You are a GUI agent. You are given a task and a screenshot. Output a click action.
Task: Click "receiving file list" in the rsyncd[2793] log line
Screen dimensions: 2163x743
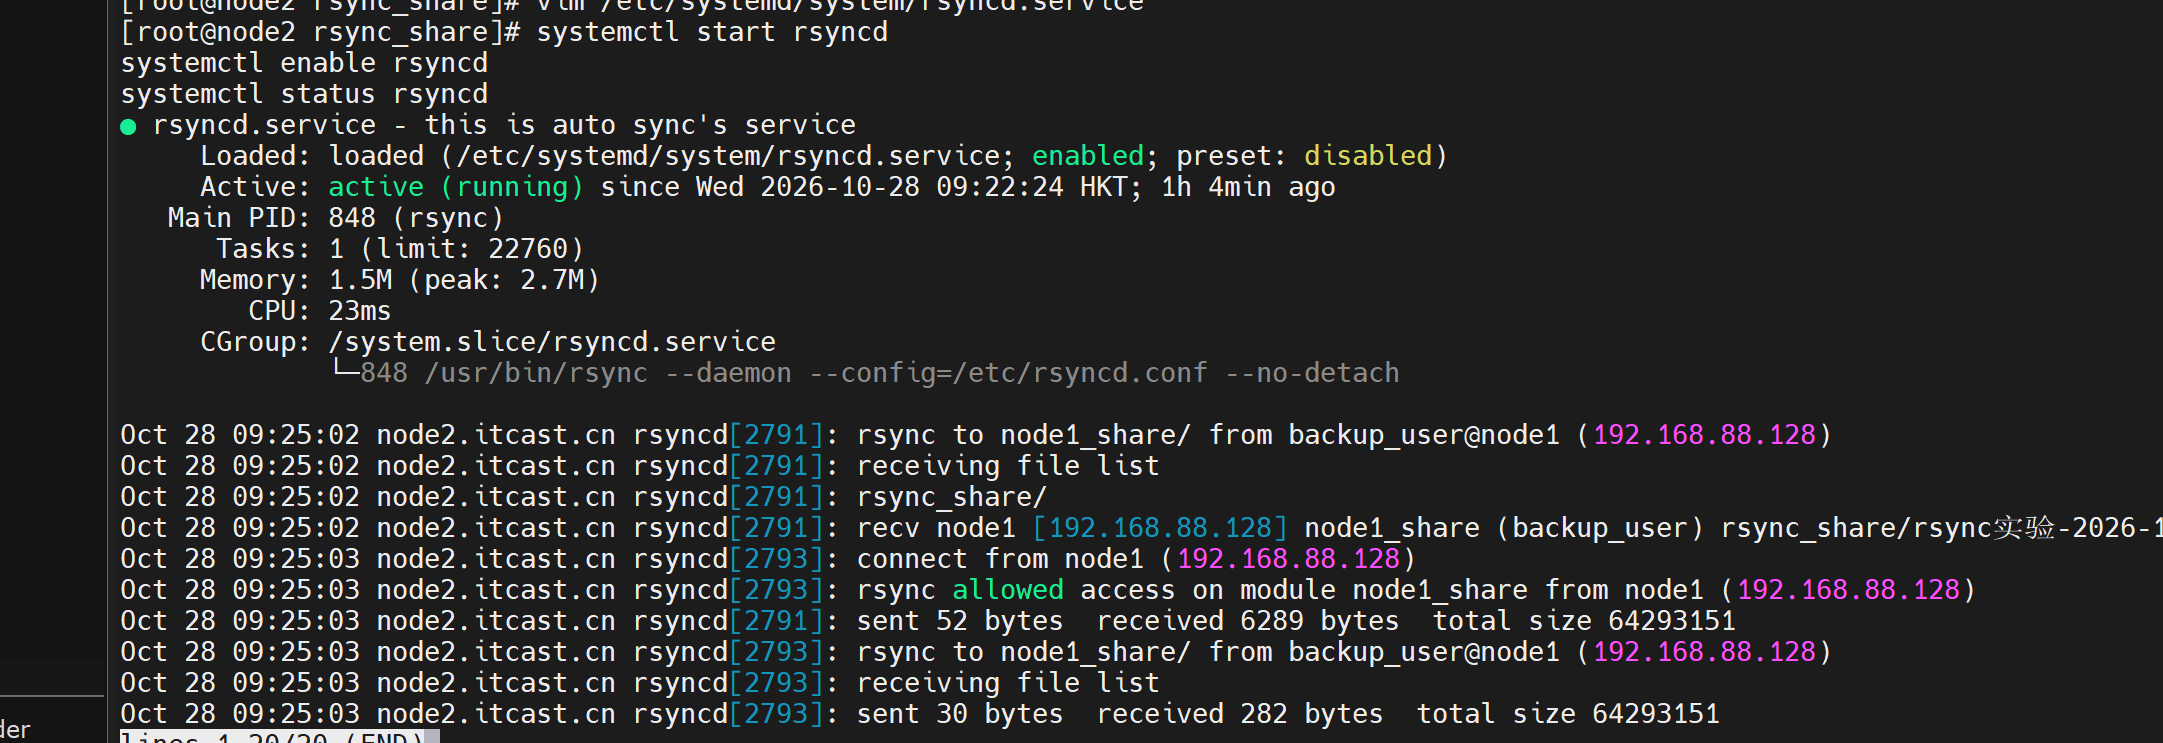point(1008,683)
